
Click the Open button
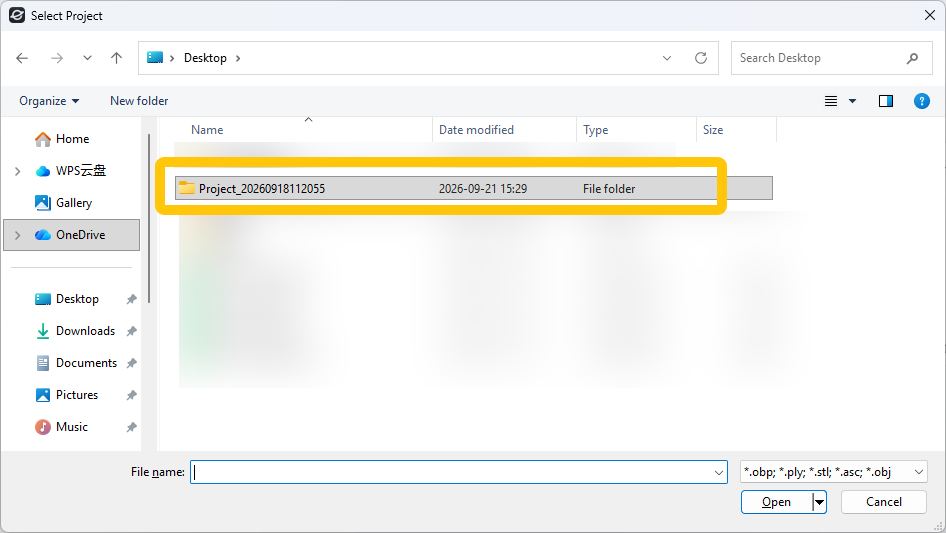[x=776, y=502]
